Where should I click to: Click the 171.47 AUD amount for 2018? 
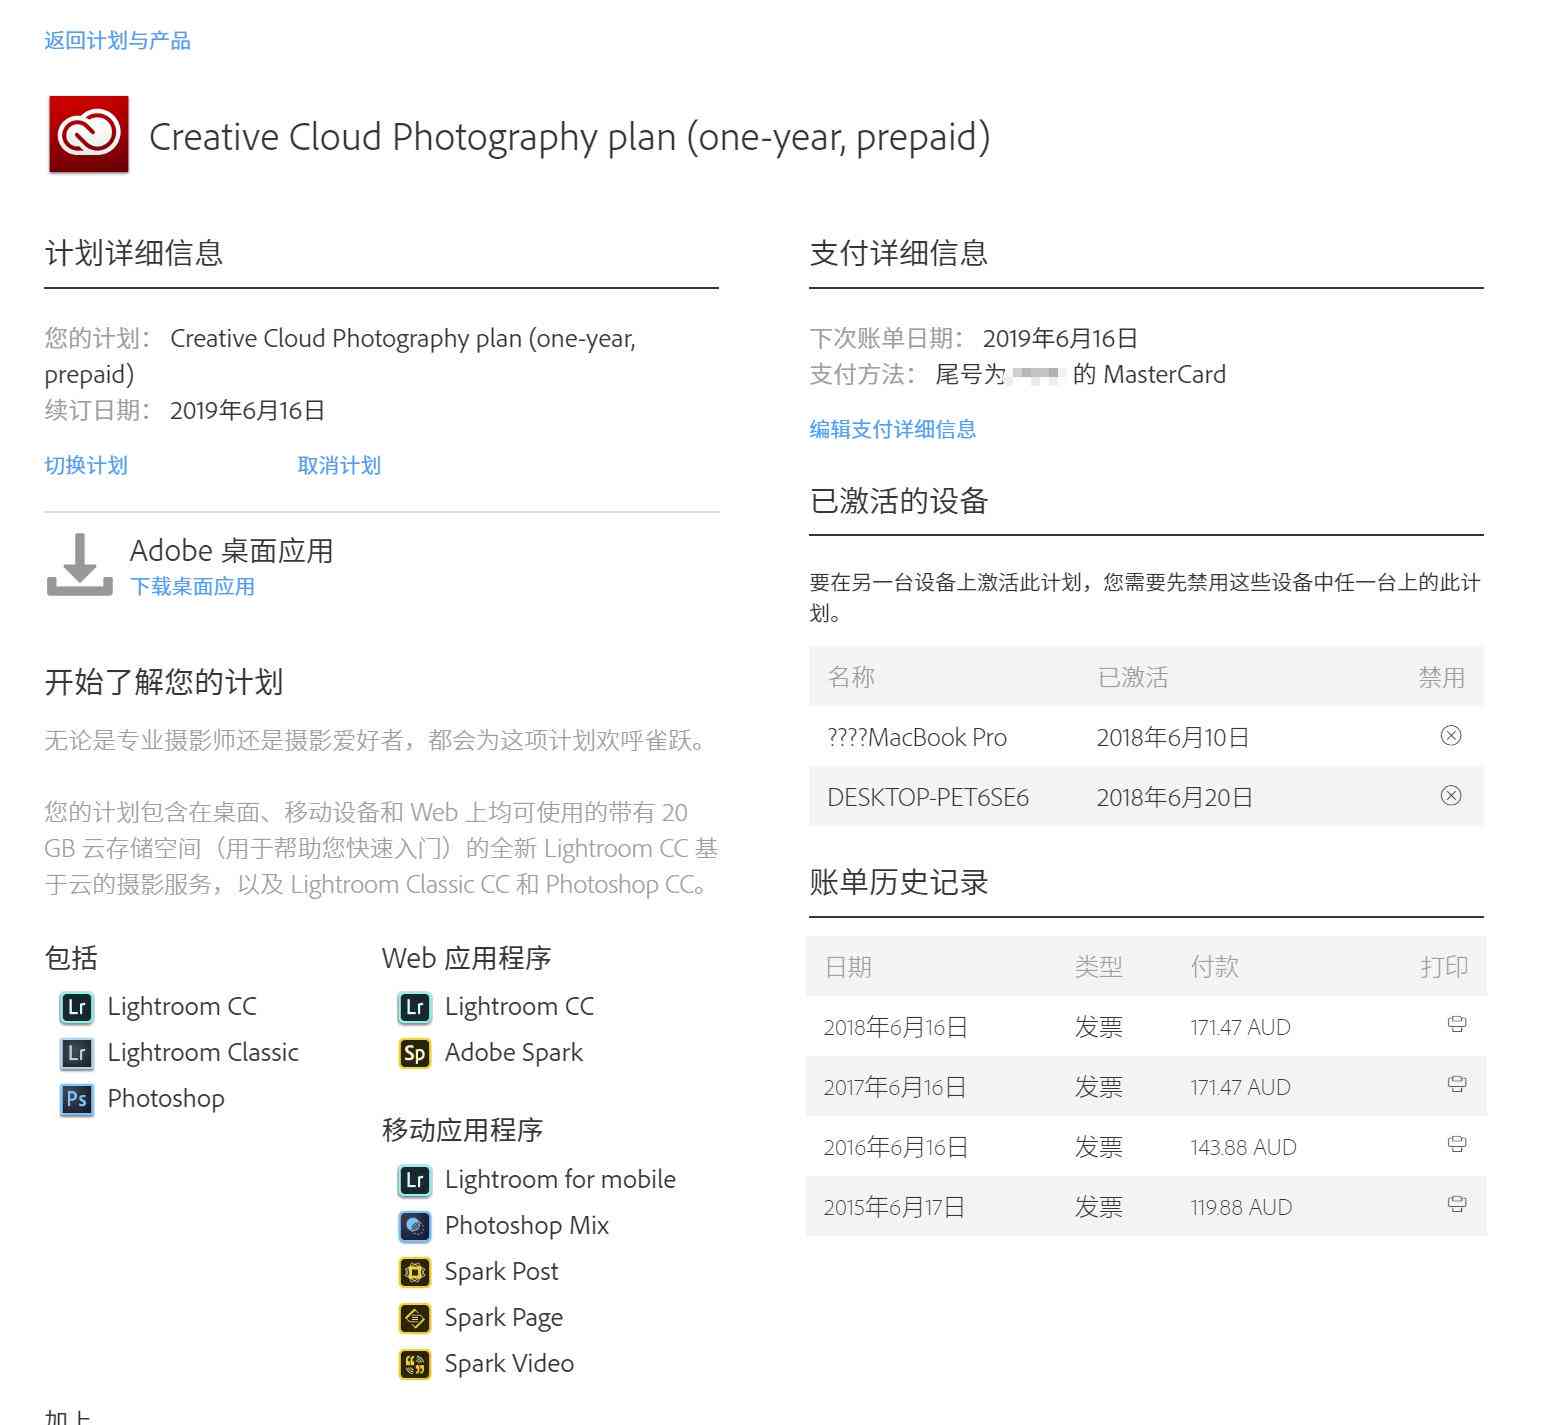(x=1240, y=1027)
